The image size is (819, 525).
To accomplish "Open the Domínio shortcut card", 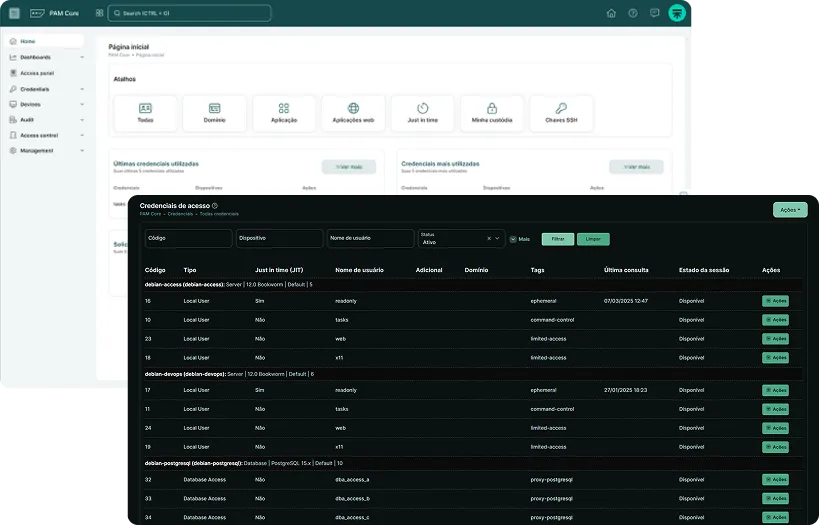I will point(215,113).
